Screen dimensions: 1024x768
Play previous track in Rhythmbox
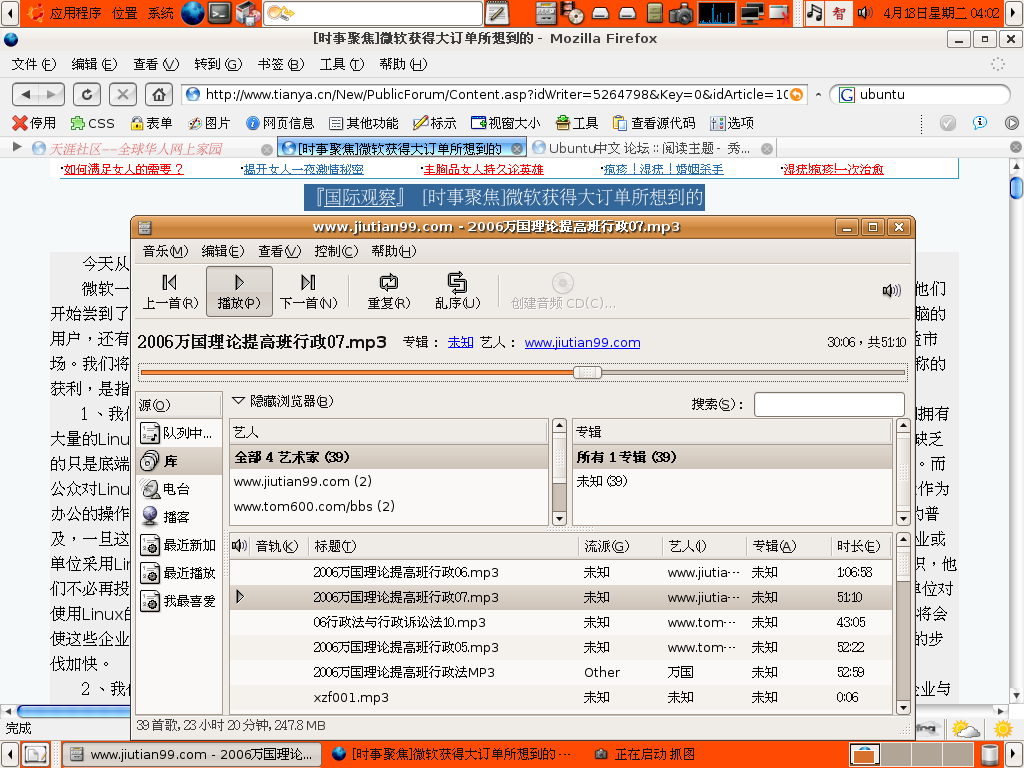click(x=170, y=291)
